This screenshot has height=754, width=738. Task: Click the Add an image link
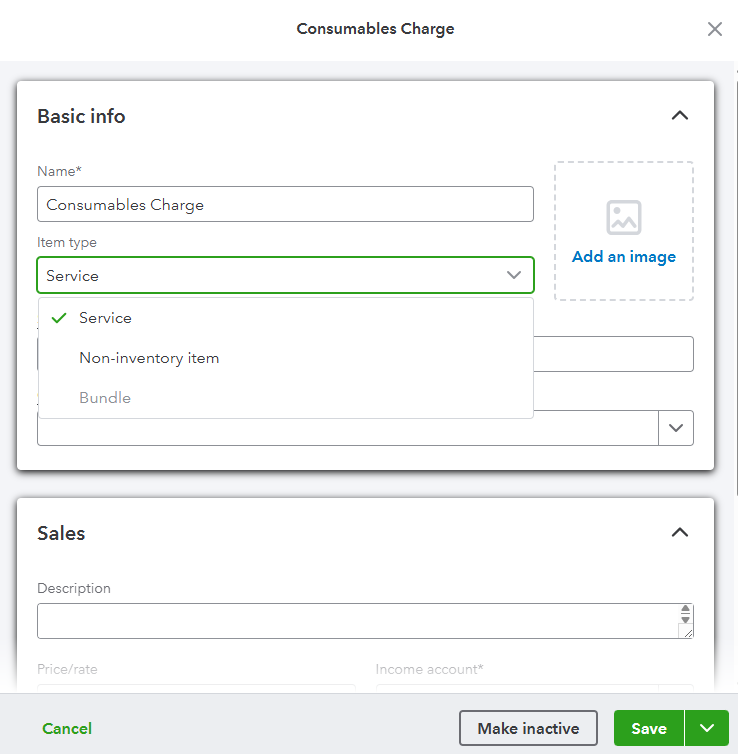pos(624,257)
